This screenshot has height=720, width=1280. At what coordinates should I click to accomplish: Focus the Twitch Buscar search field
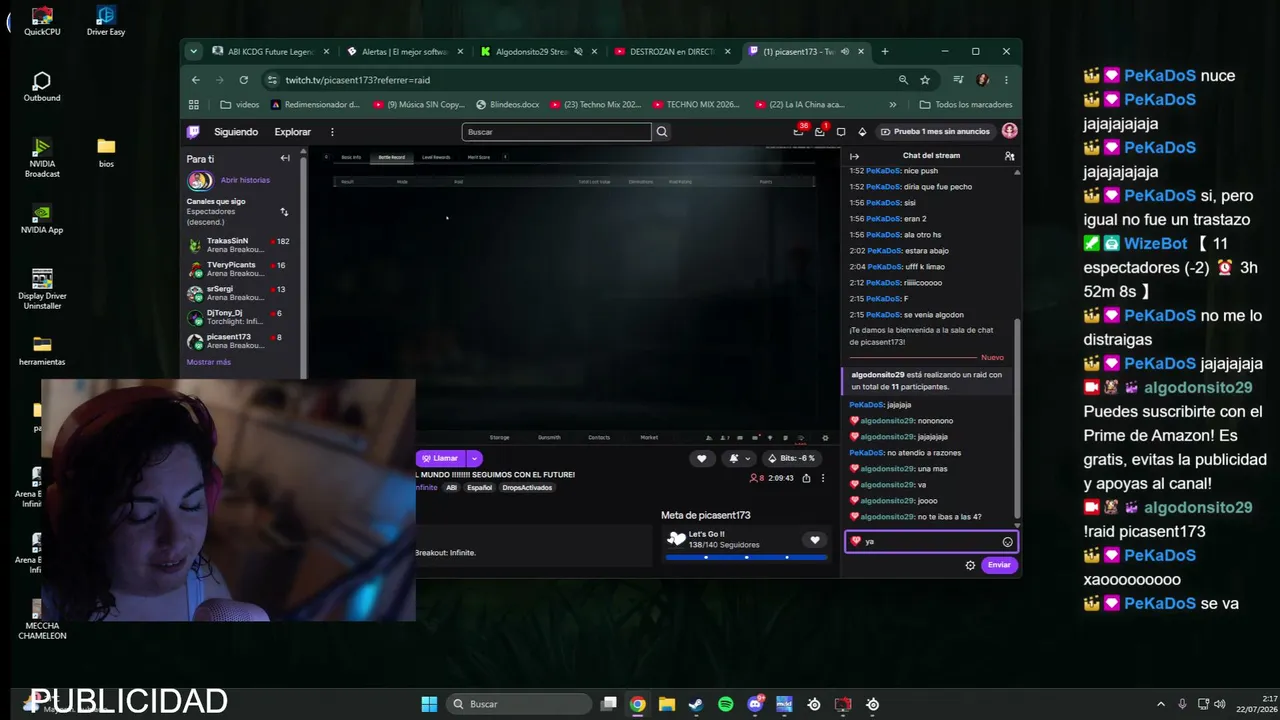[556, 131]
